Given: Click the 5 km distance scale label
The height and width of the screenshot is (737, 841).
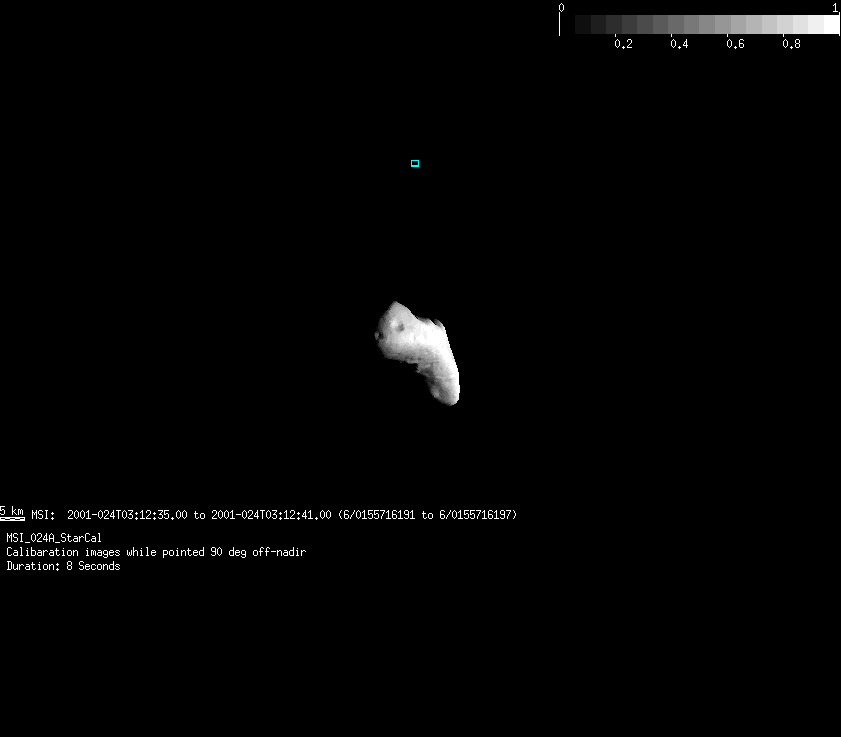Looking at the screenshot, I should (12, 512).
